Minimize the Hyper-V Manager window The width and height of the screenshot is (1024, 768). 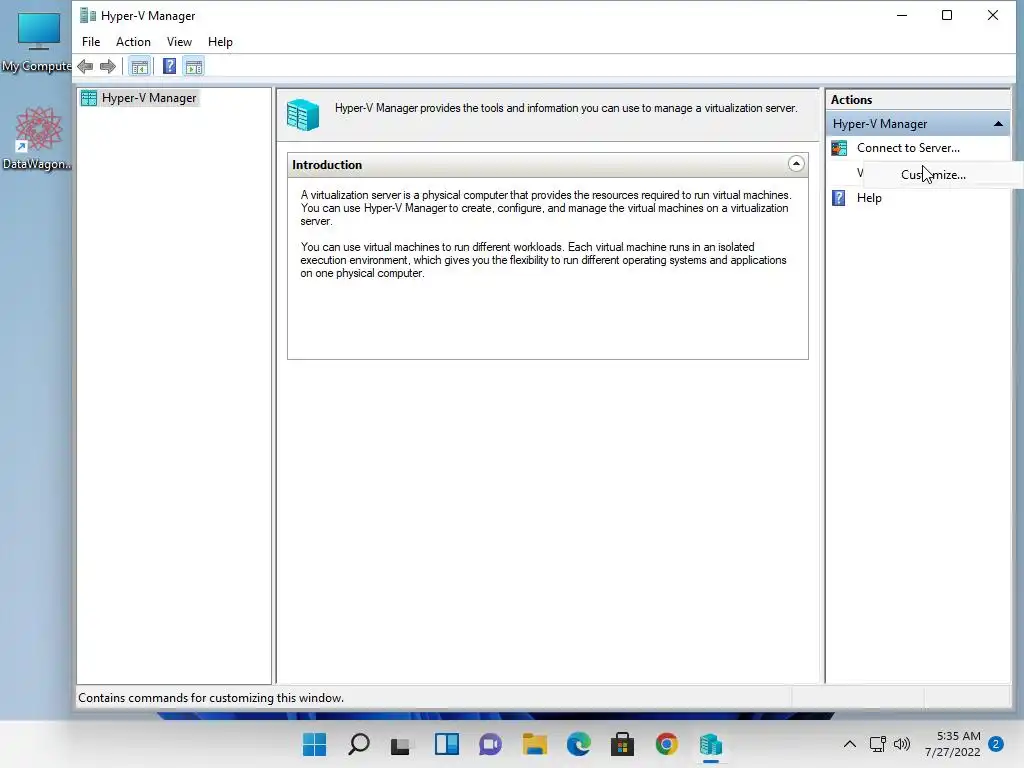coord(902,15)
